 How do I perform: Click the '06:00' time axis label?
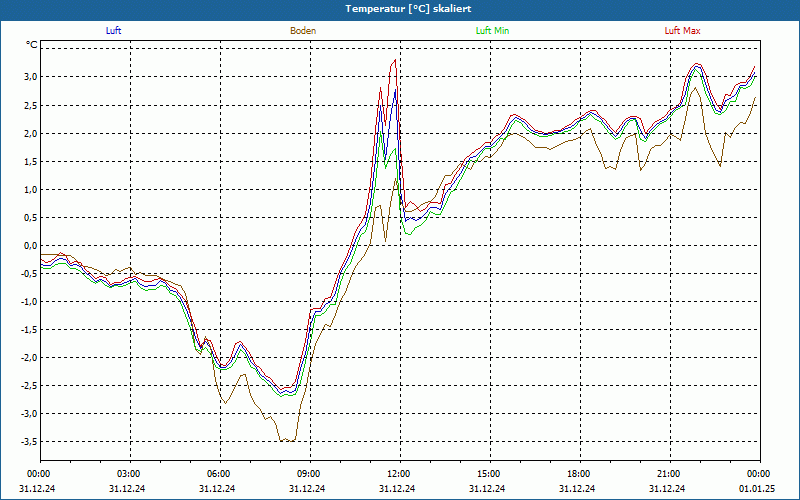(x=220, y=474)
